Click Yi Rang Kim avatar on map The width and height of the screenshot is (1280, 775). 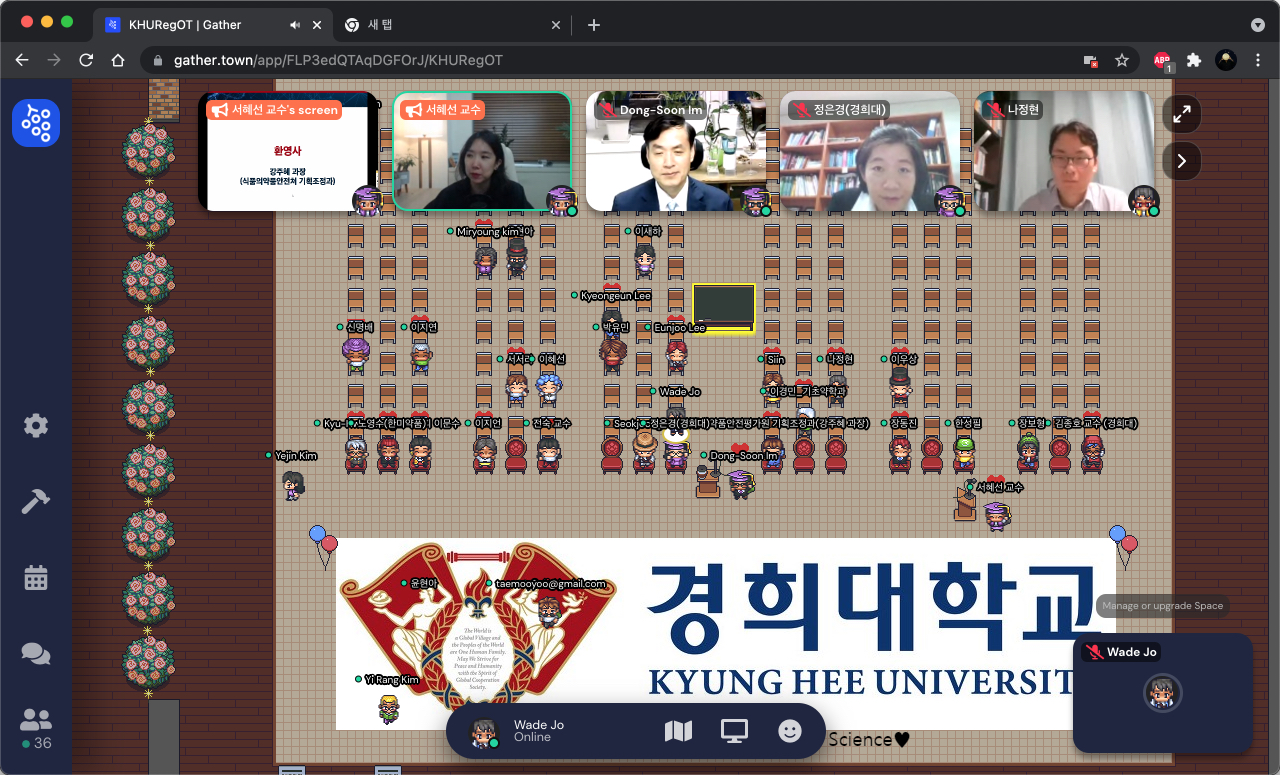click(x=389, y=709)
